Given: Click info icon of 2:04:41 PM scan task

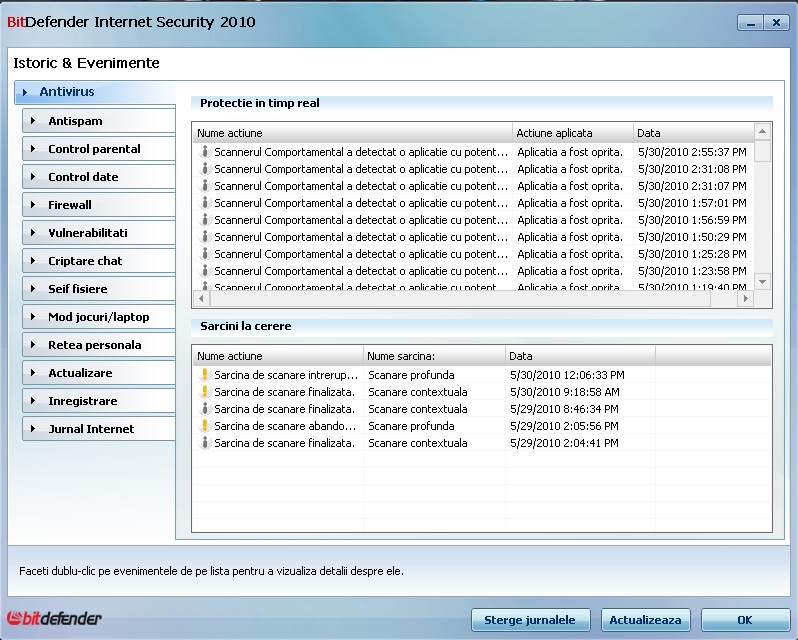Looking at the screenshot, I should click(x=205, y=443).
